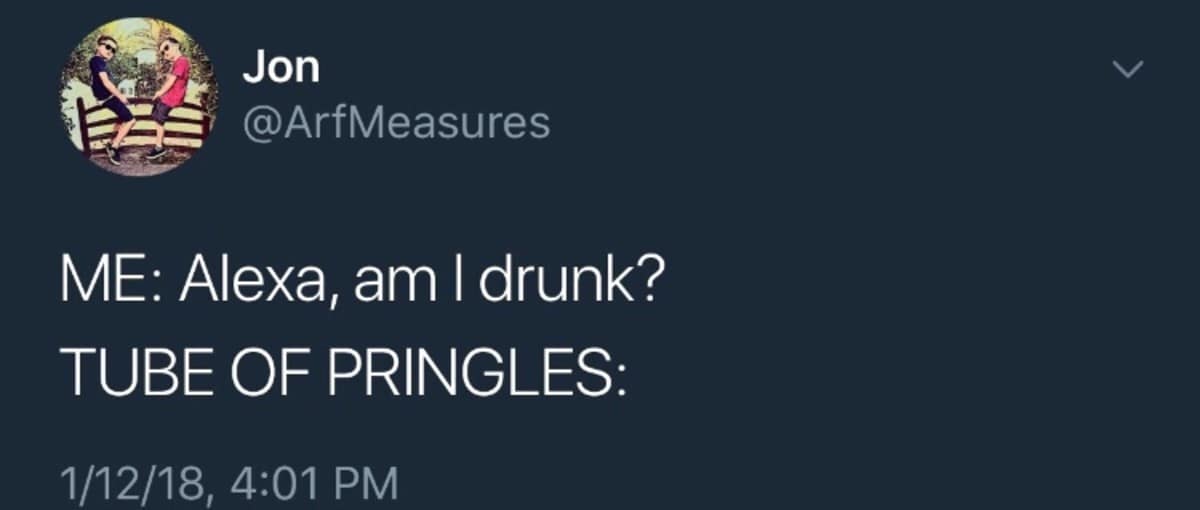Open the tweet options chevron menu
This screenshot has height=510, width=1200.
1127,69
